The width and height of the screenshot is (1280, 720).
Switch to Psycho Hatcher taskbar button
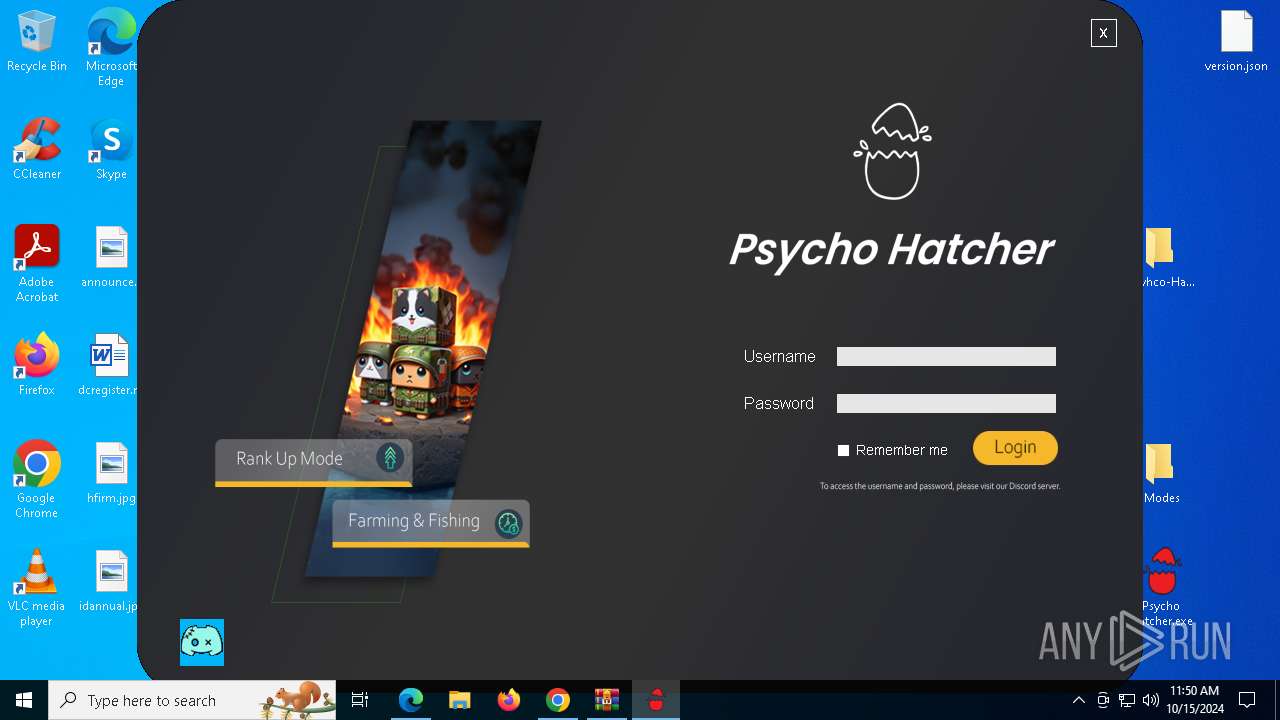[656, 700]
